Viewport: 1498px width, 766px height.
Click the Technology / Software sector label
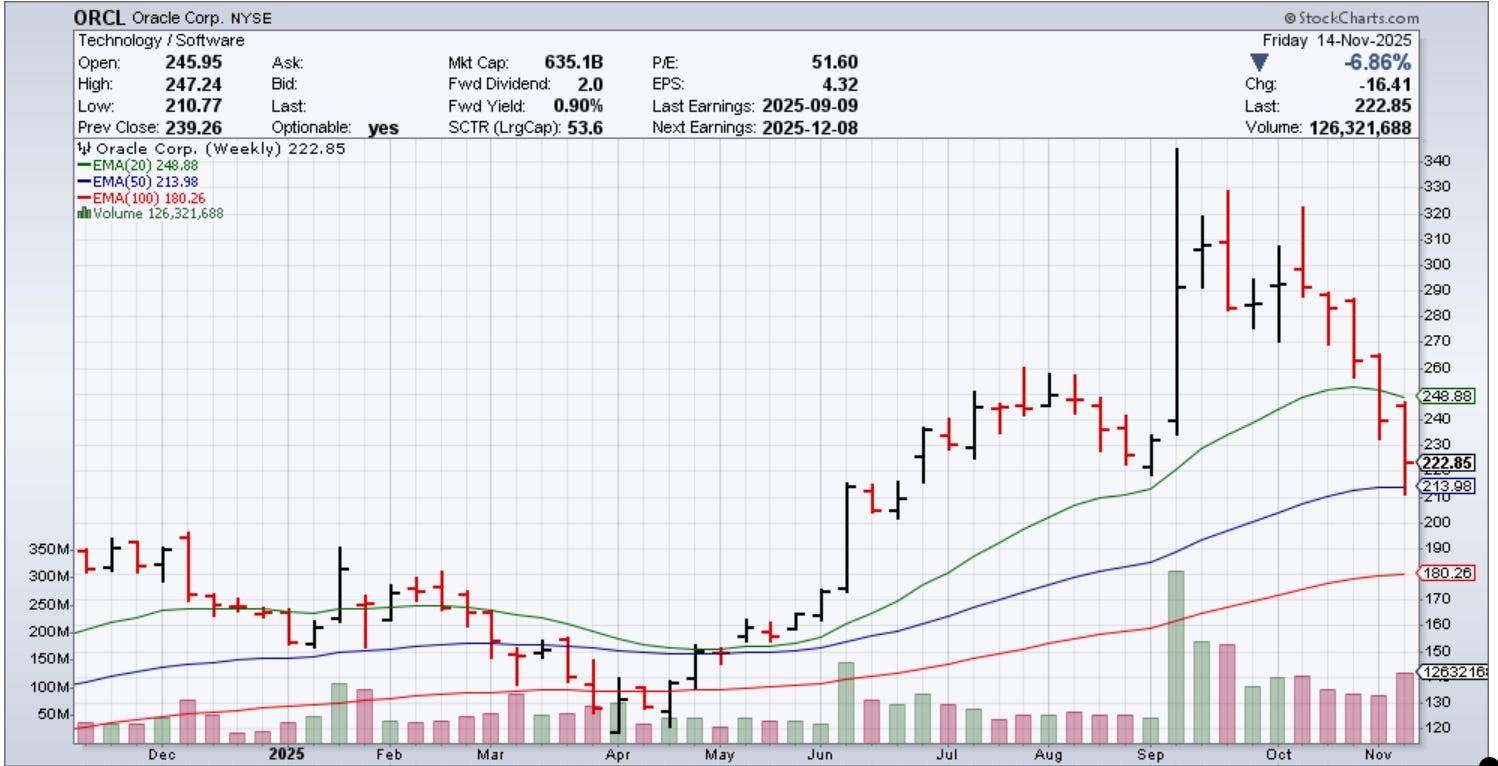[162, 40]
